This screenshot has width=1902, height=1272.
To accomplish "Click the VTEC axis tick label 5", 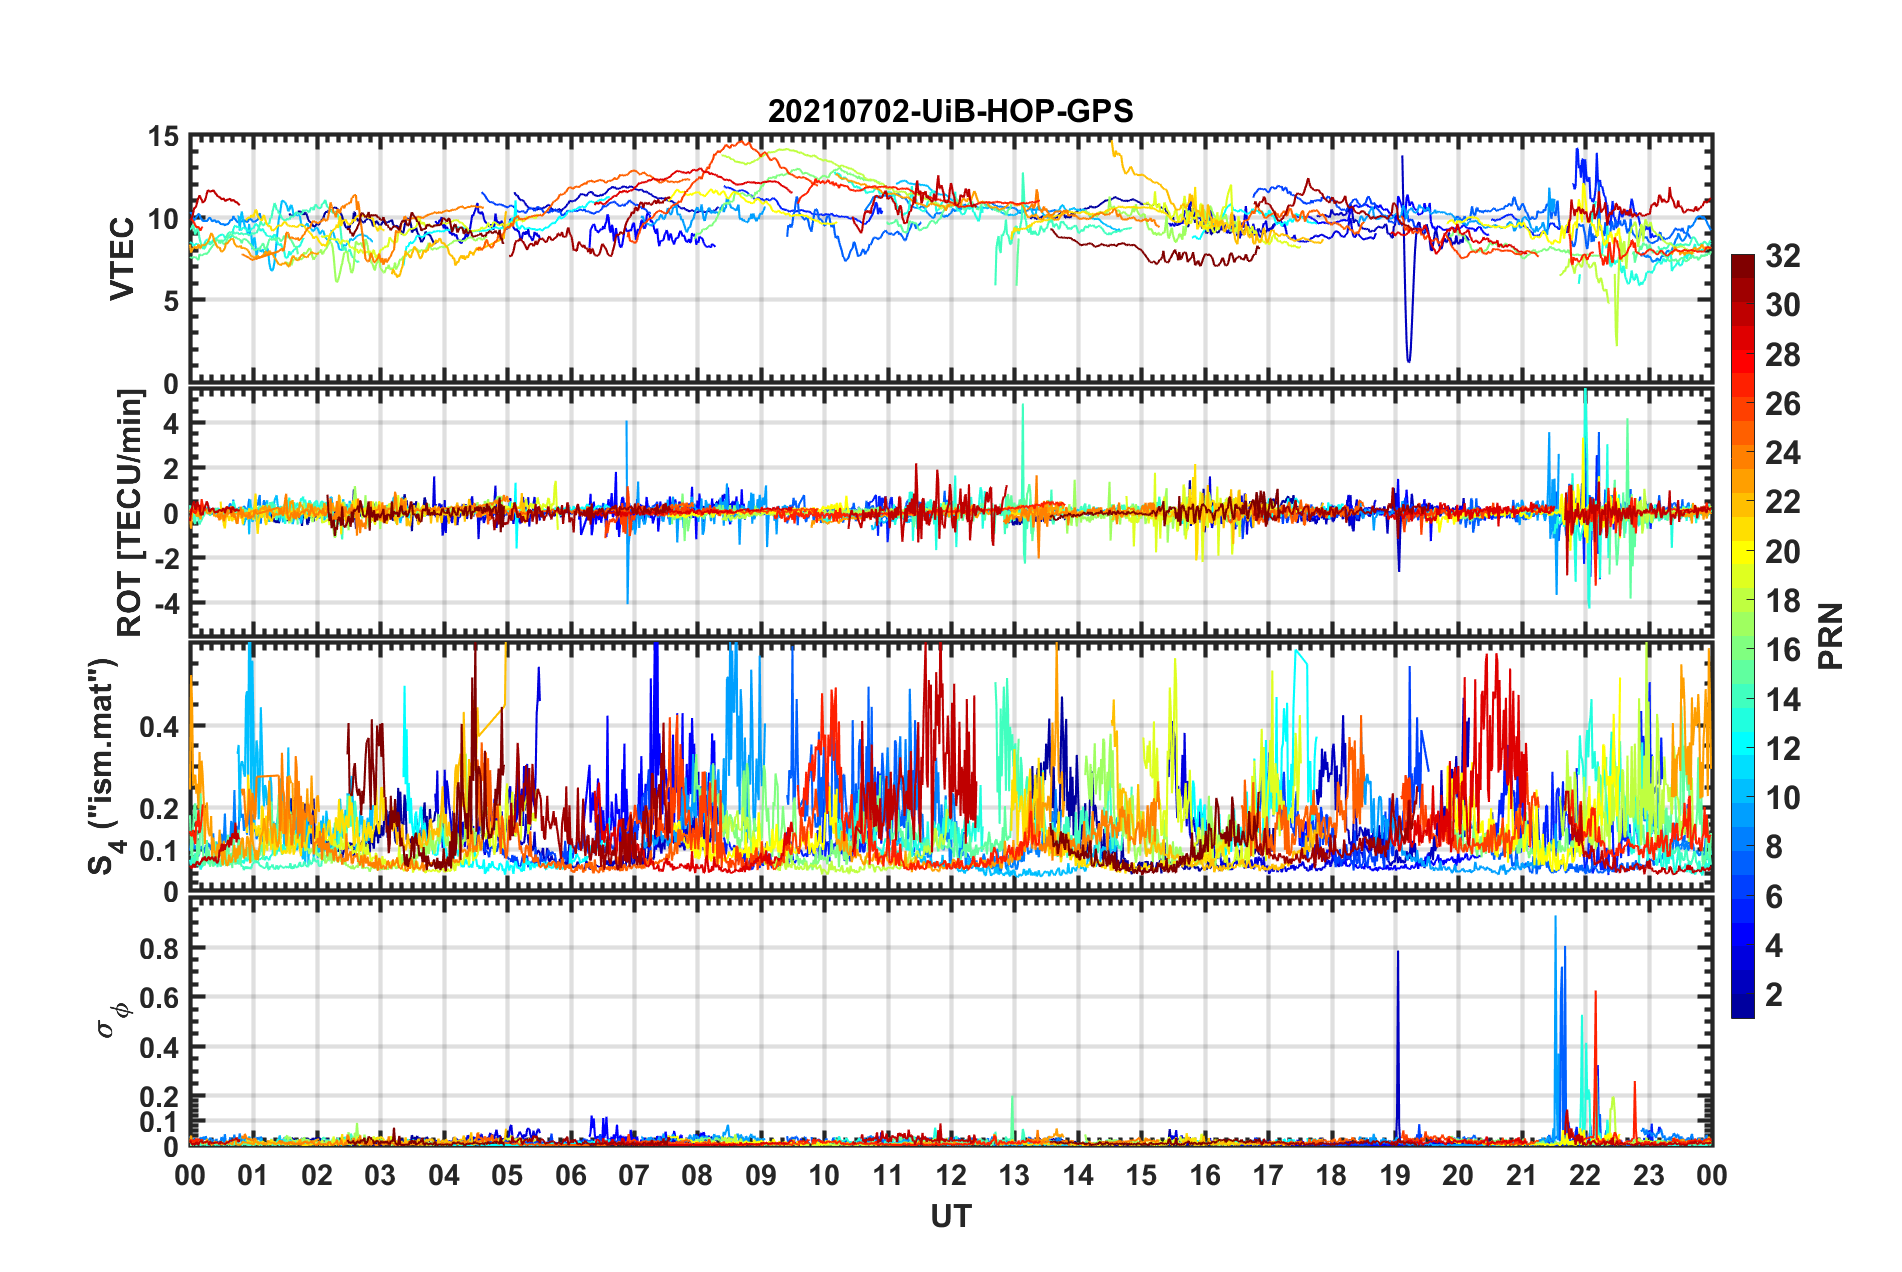I will click(171, 301).
